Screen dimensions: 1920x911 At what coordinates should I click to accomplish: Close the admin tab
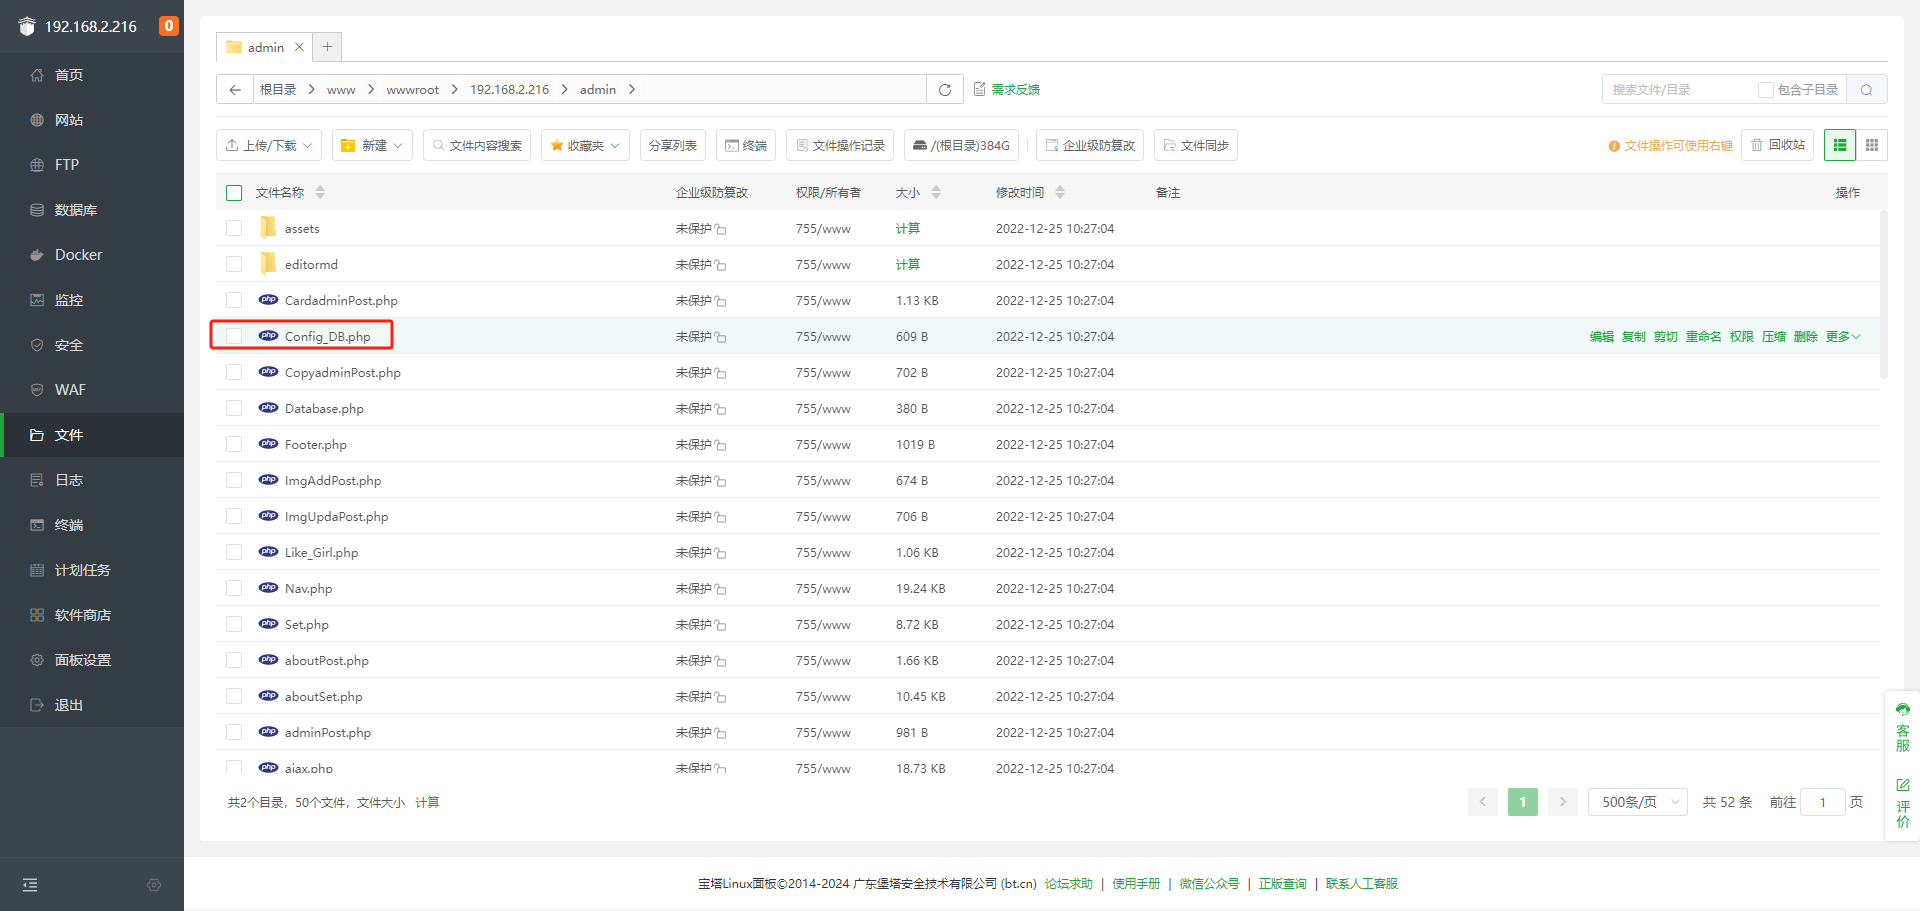(x=299, y=47)
